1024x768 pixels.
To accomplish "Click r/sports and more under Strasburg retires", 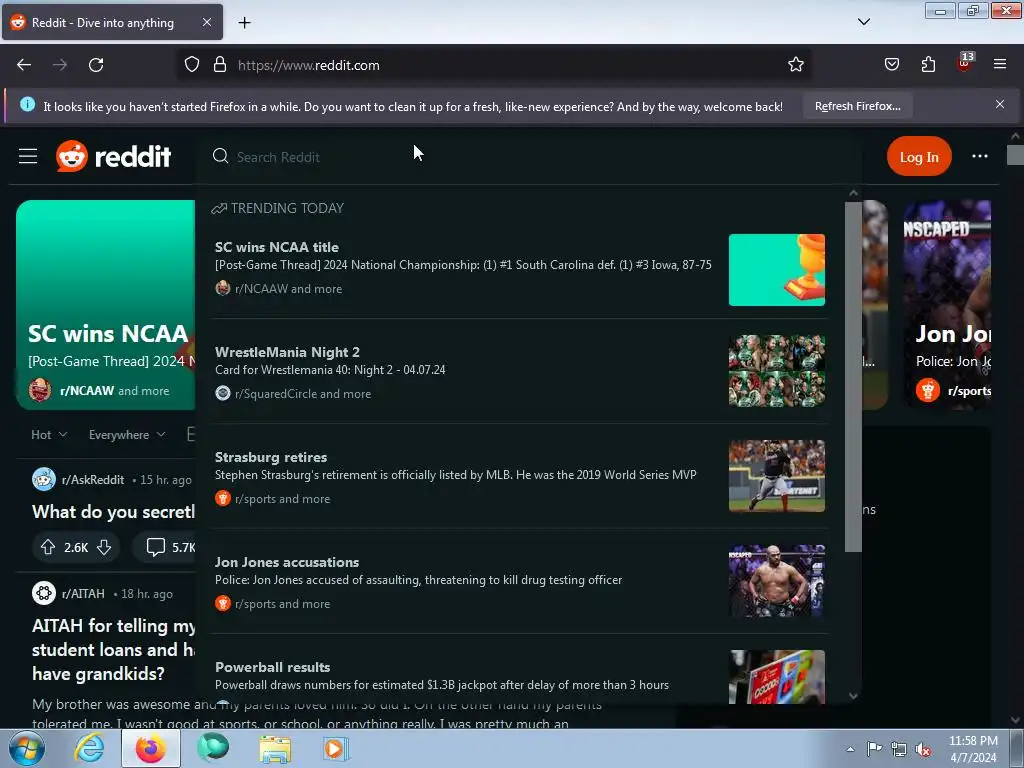I will (x=282, y=499).
